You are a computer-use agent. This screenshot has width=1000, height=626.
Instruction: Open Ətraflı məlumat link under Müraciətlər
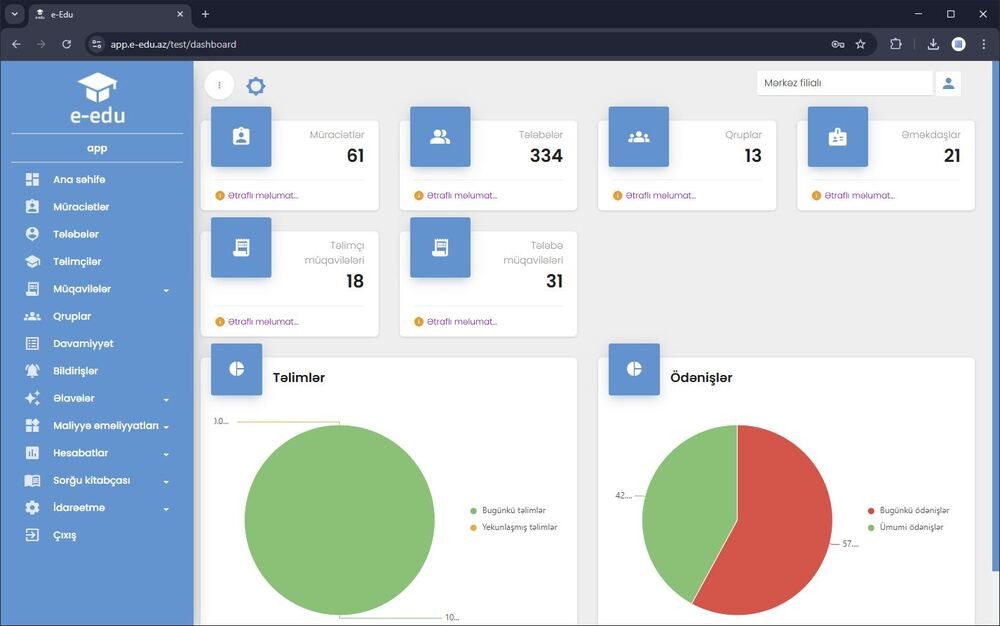pyautogui.click(x=263, y=195)
